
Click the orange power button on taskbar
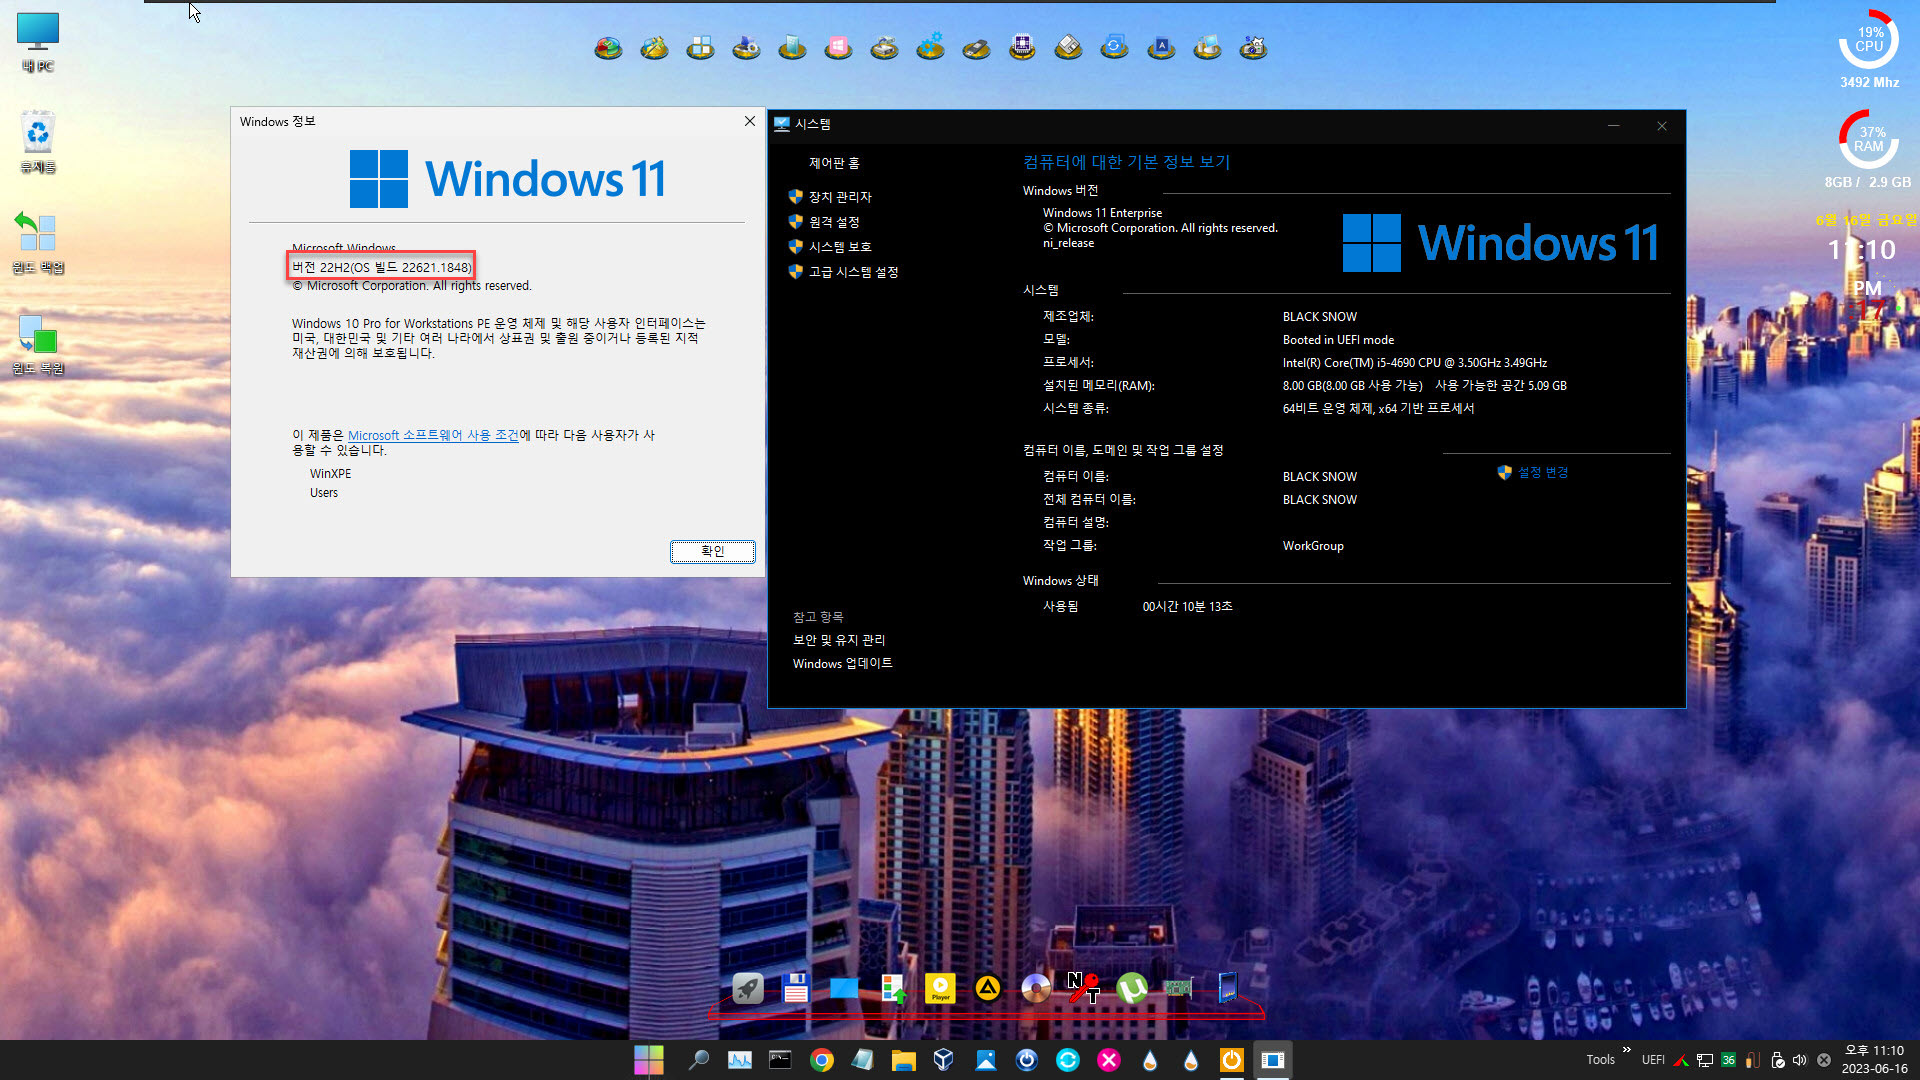pos(1231,1060)
